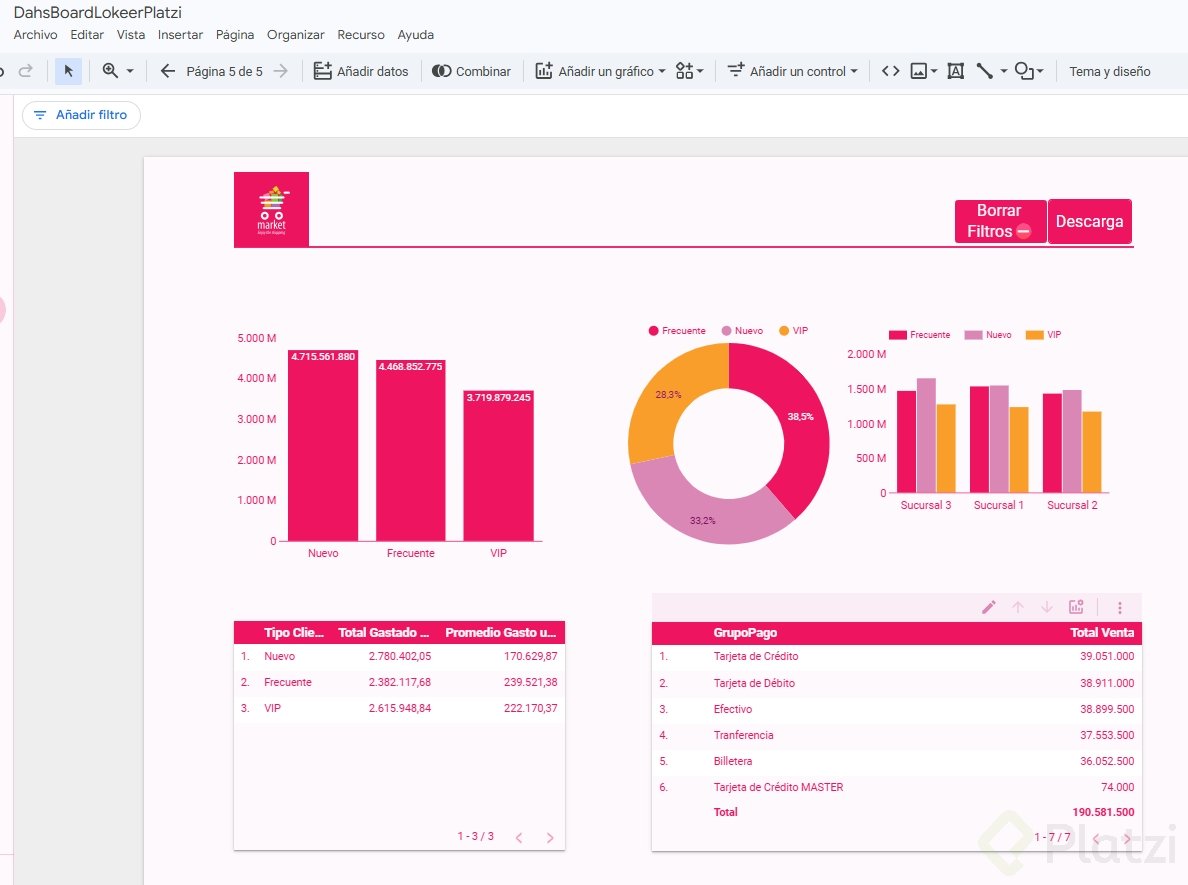Open the Archivo menu
This screenshot has height=885, width=1188.
[x=36, y=35]
